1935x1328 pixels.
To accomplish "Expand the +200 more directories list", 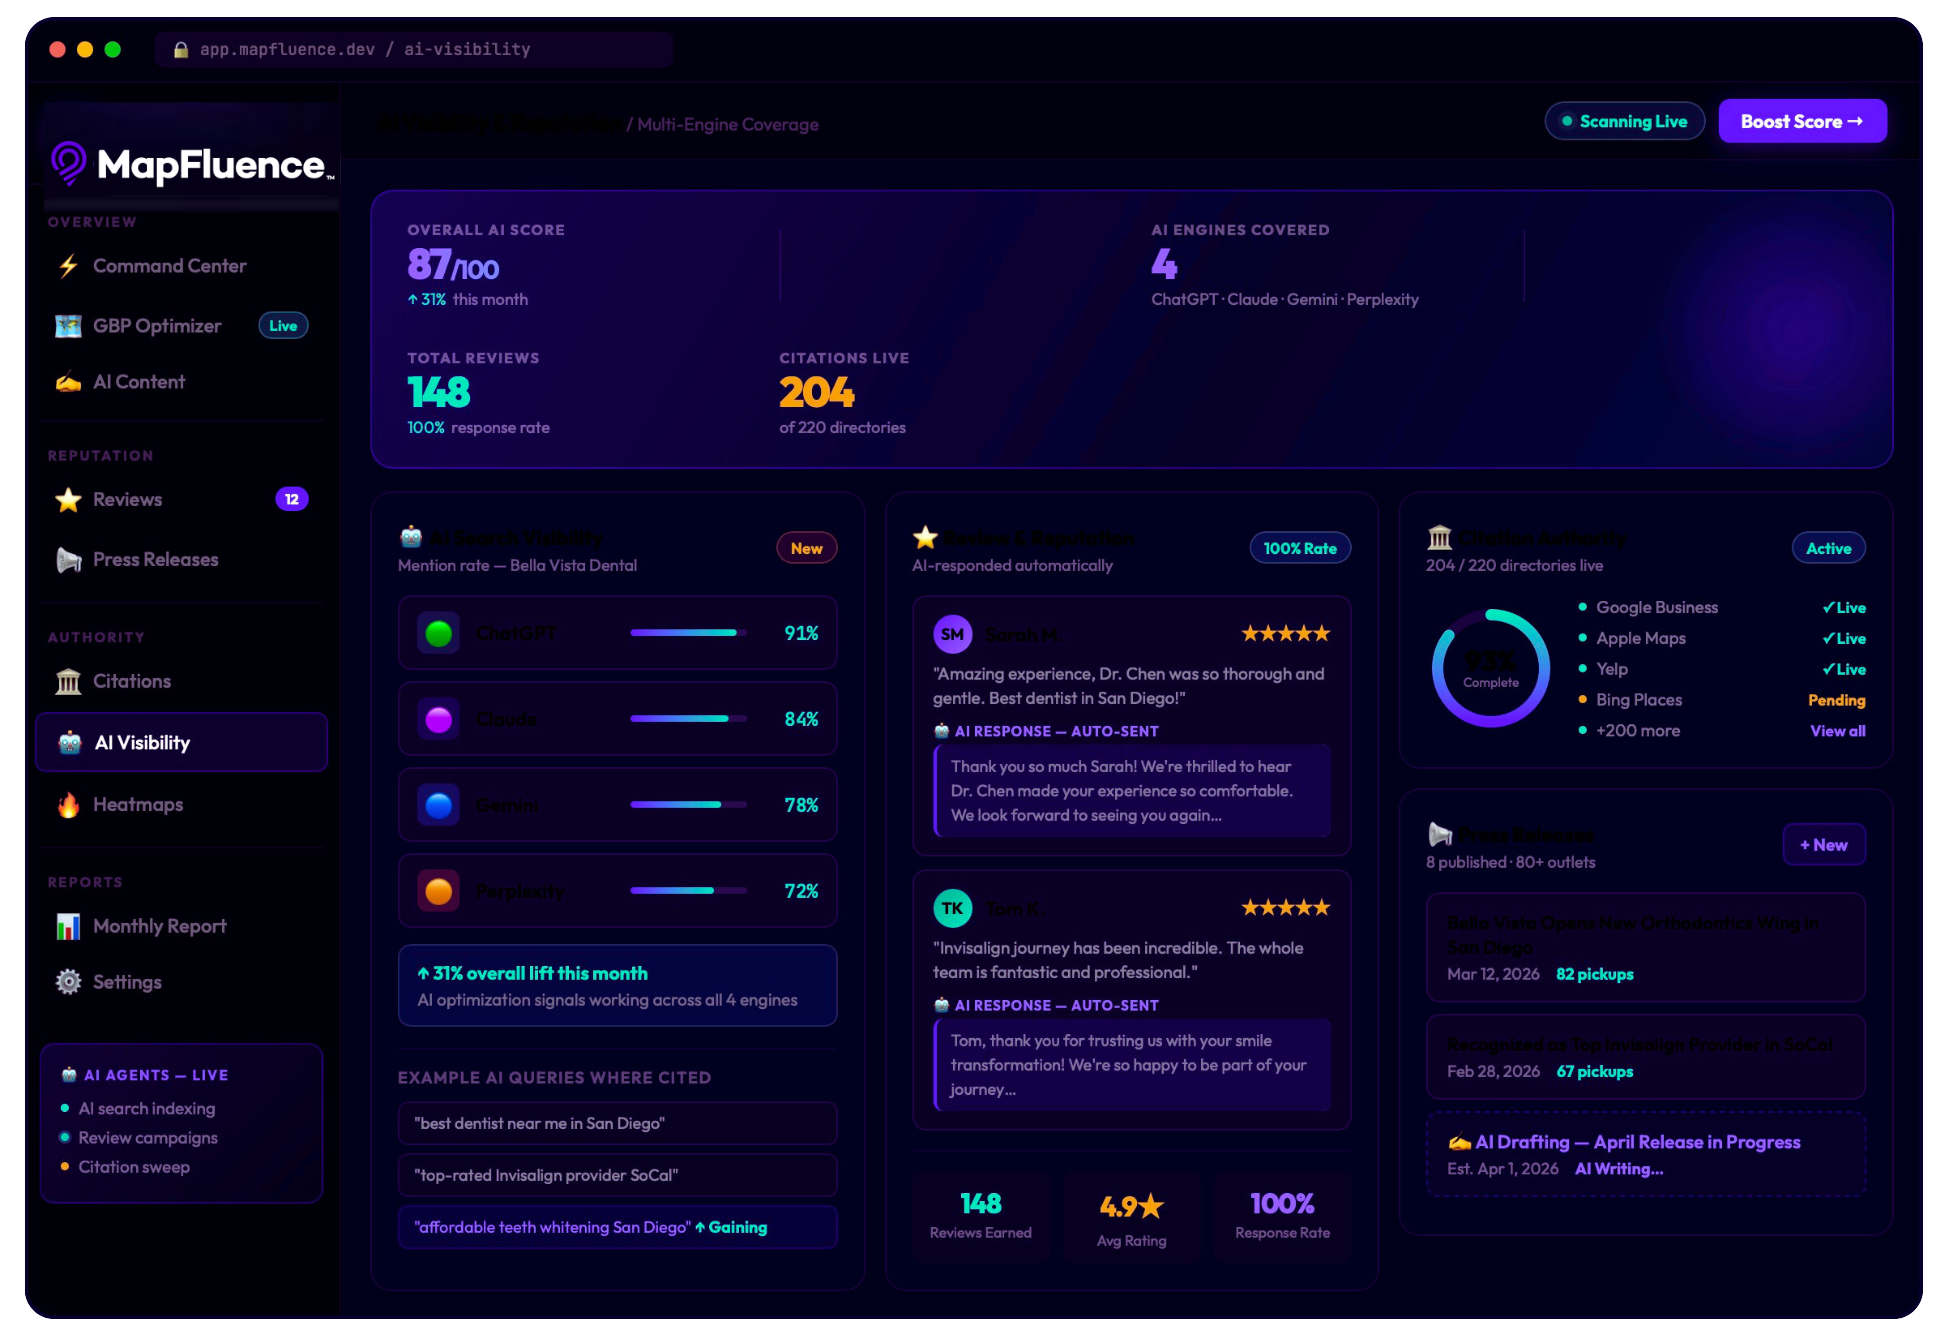I will click(x=1637, y=730).
